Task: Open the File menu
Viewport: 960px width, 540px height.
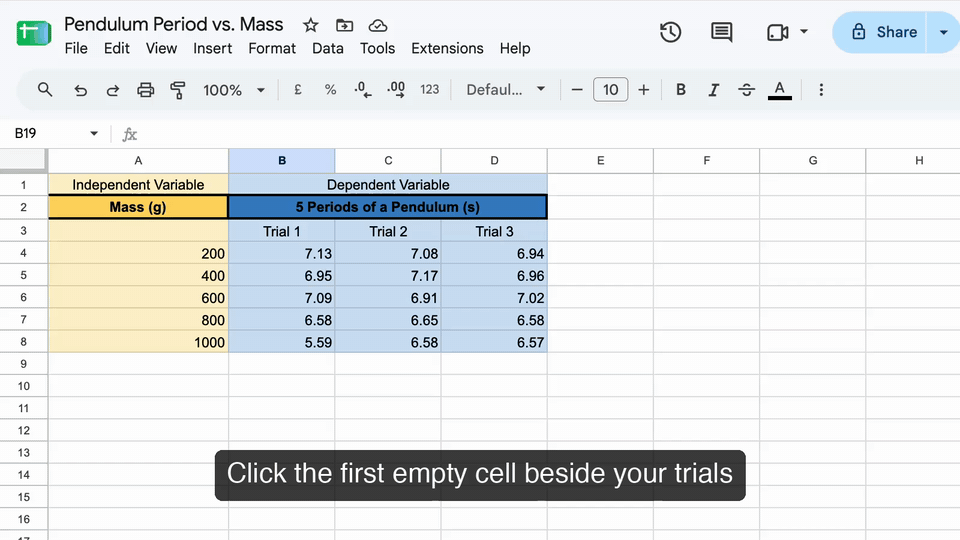Action: pyautogui.click(x=76, y=48)
